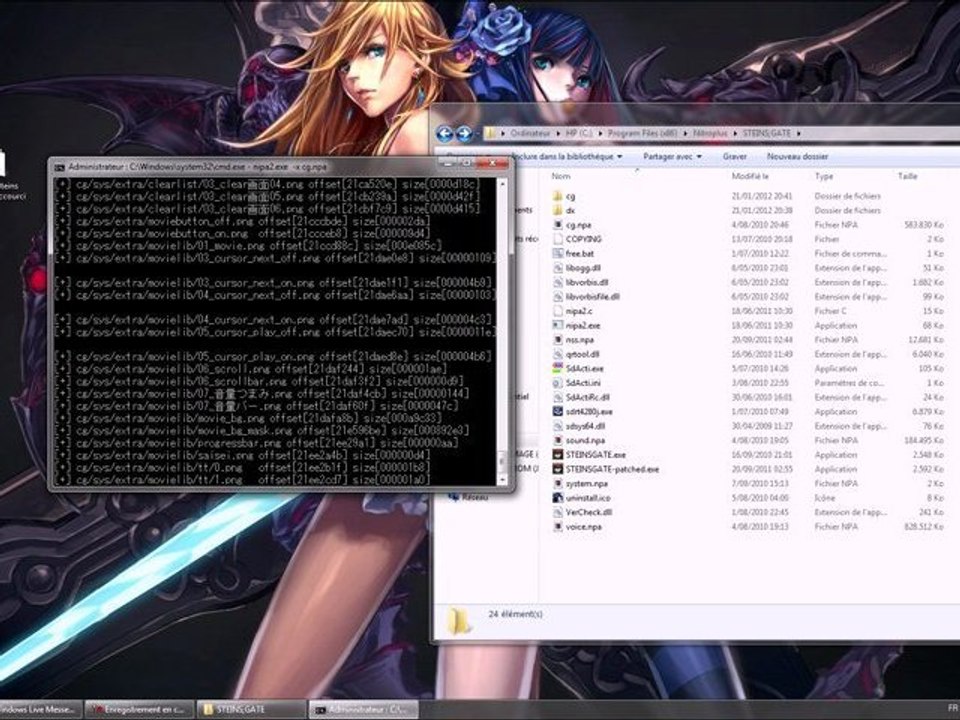
Task: Select the nipa2.exe application icon
Action: tap(558, 325)
